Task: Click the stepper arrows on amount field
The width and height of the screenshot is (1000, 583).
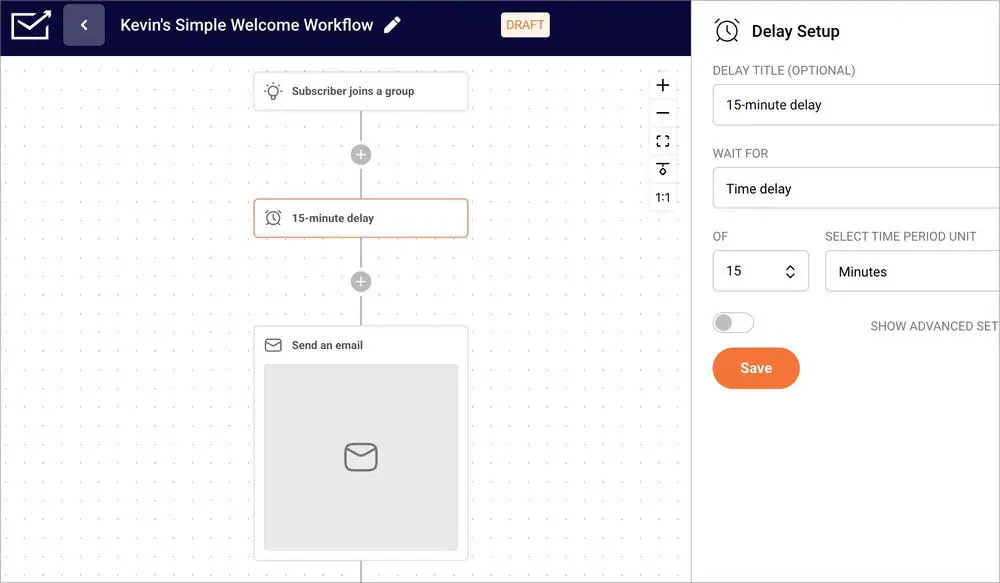Action: coord(790,272)
